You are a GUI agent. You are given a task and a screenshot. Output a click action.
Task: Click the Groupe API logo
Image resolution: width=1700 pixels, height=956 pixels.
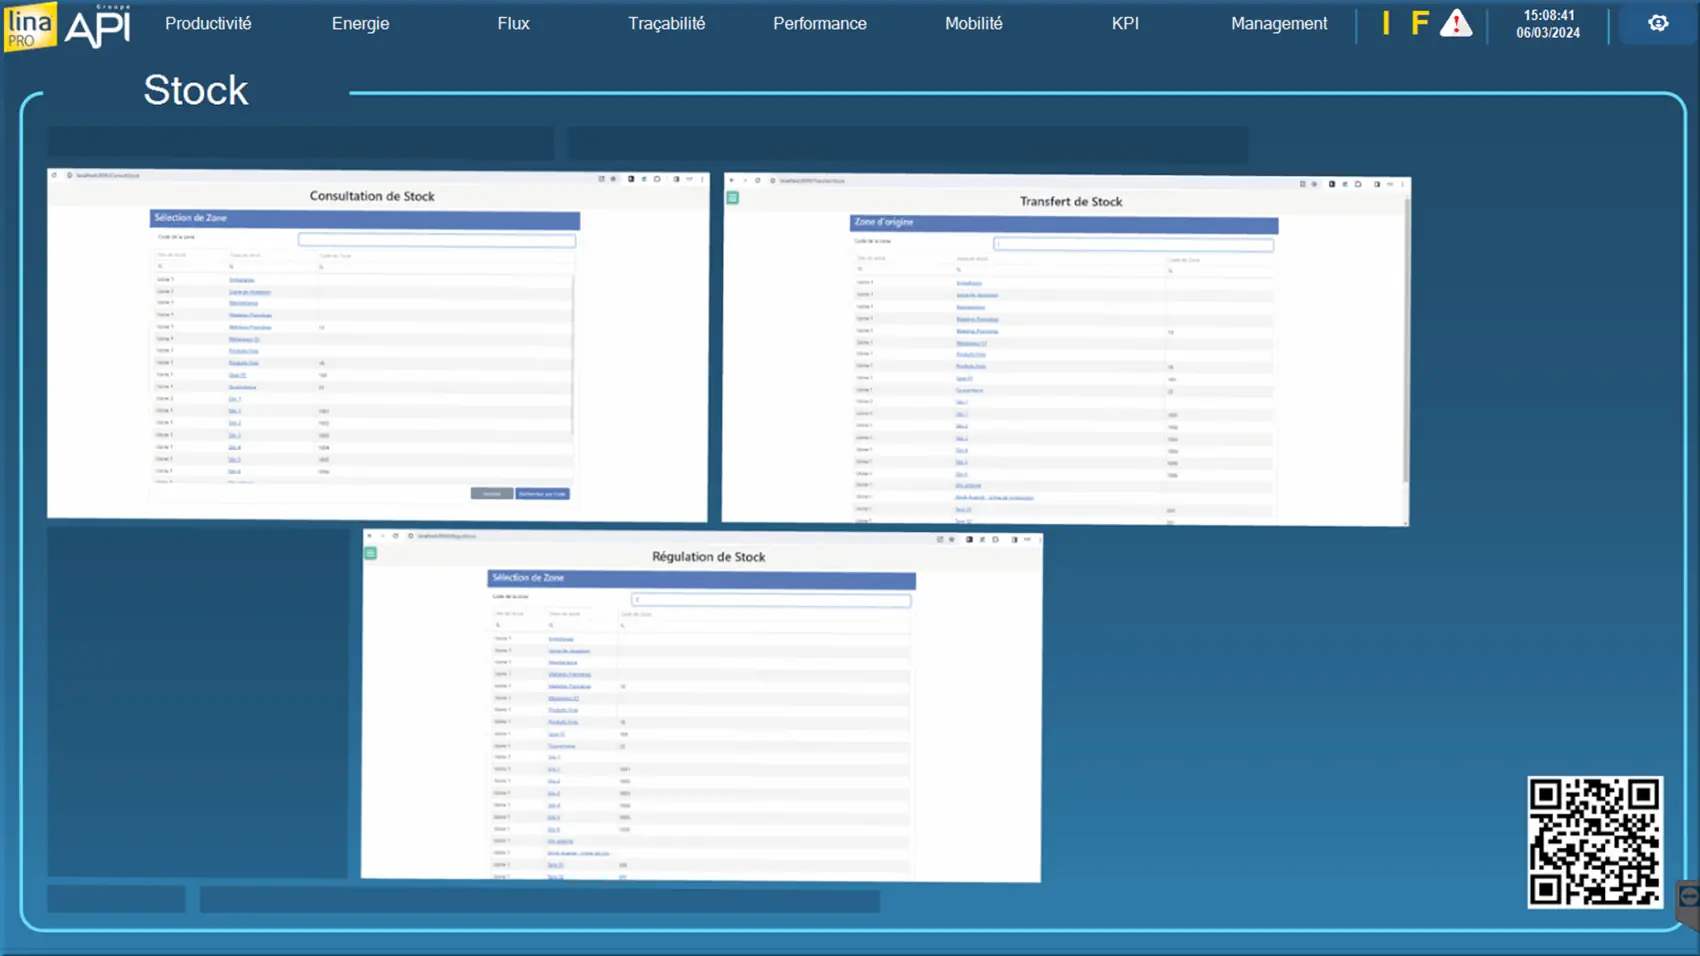click(x=98, y=26)
